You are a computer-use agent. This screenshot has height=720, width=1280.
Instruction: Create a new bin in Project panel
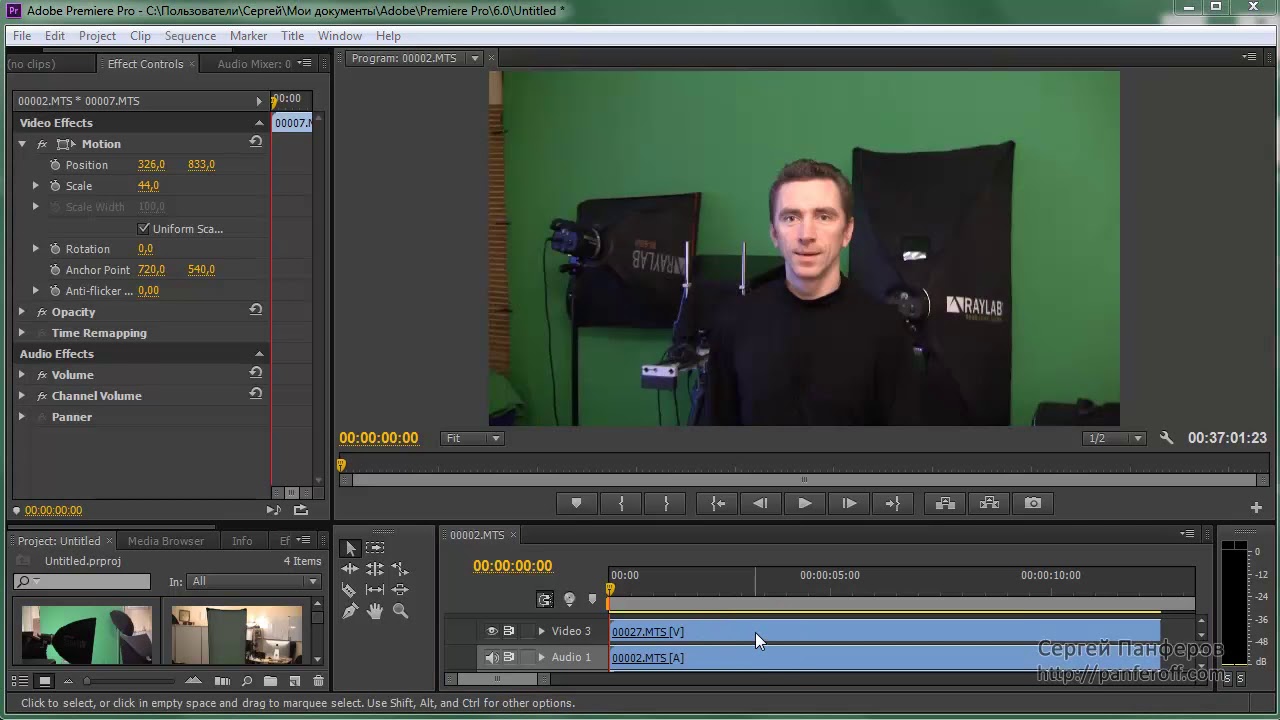(270, 681)
